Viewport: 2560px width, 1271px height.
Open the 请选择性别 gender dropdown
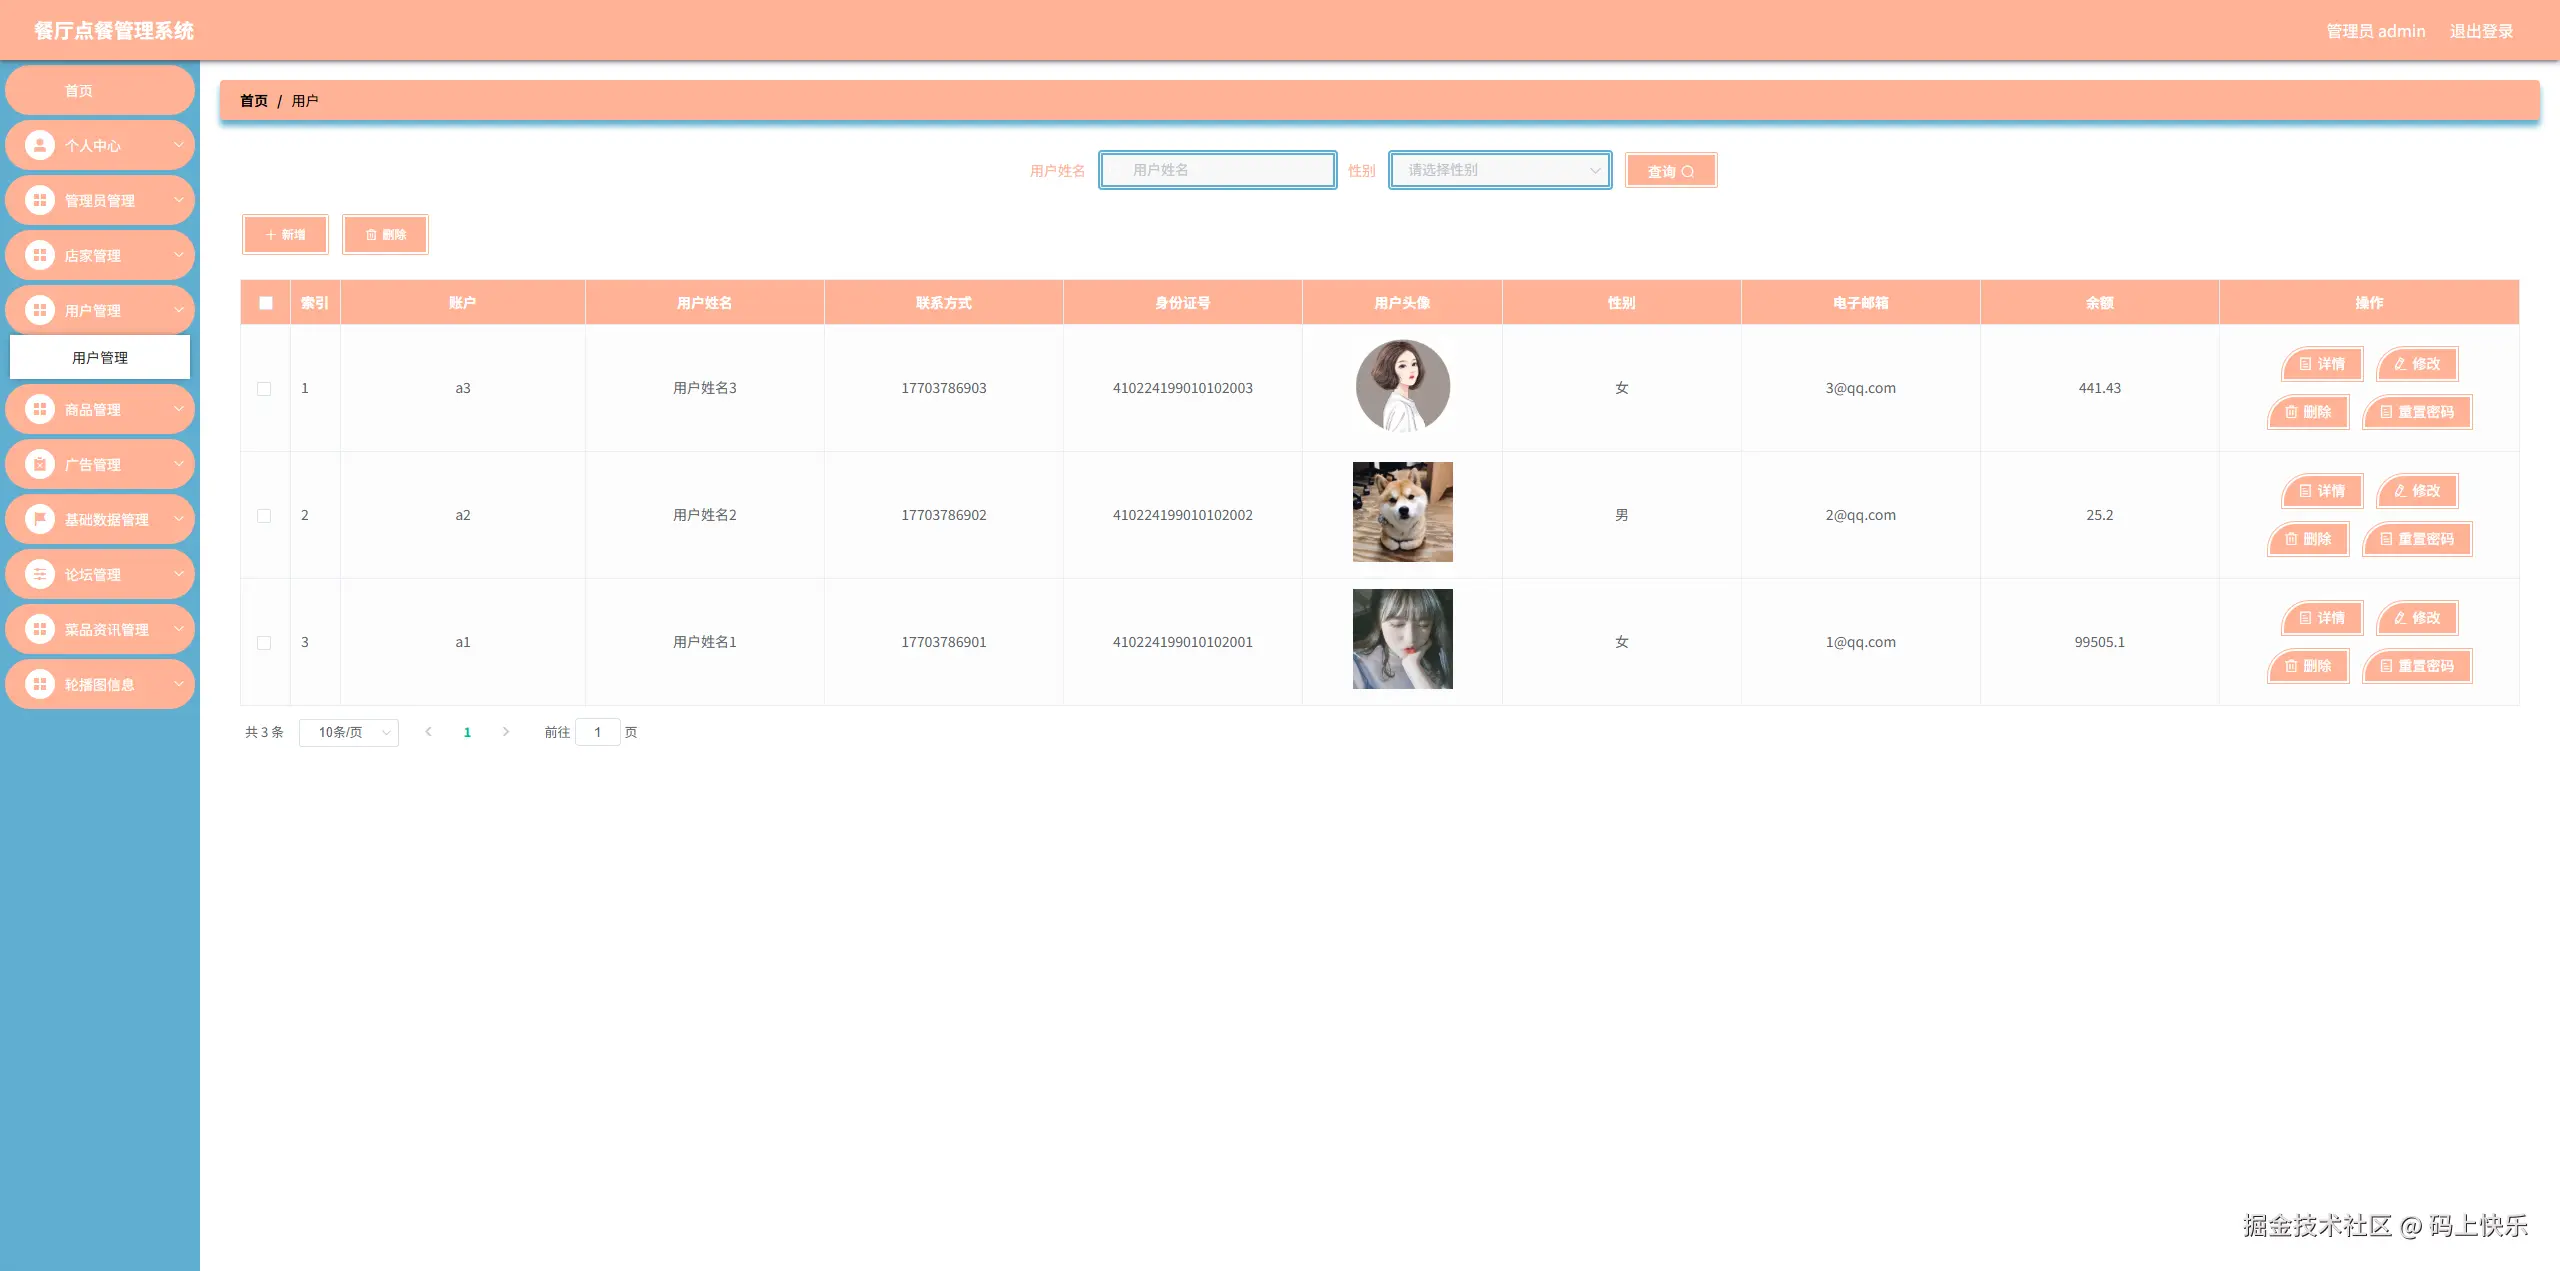pyautogui.click(x=1499, y=171)
